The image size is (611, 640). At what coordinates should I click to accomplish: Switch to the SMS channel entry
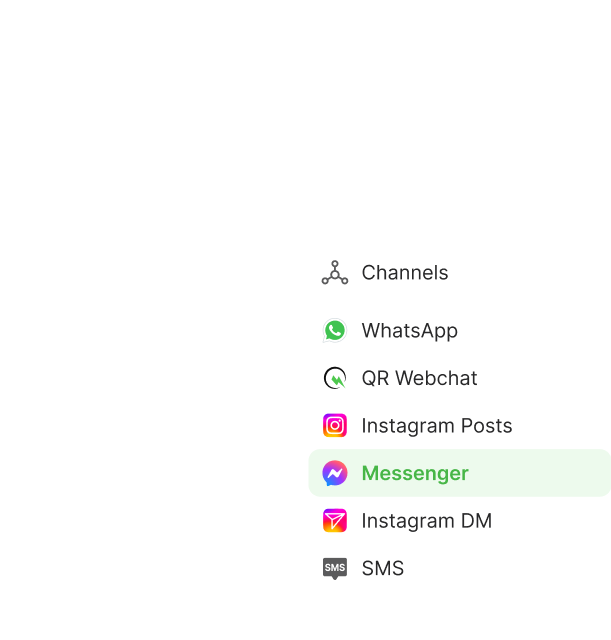point(460,568)
